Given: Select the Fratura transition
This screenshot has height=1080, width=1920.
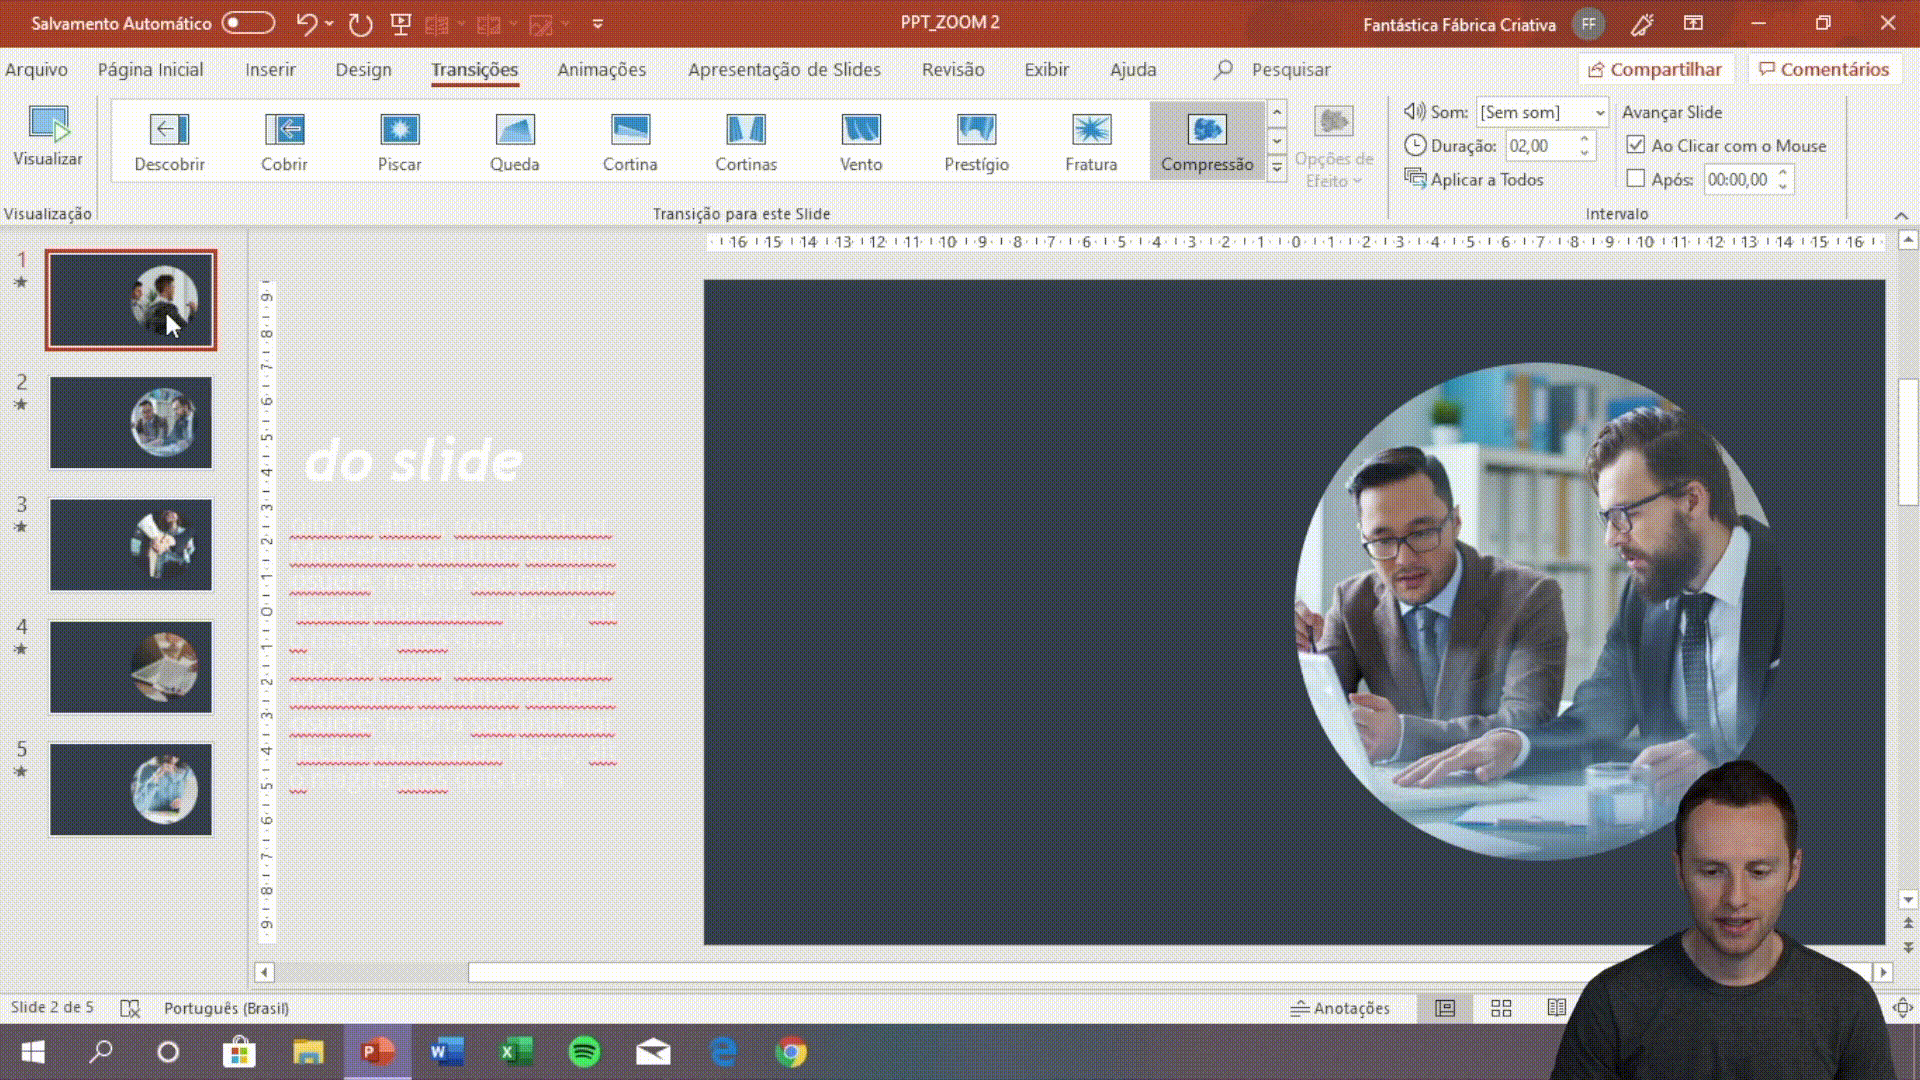Looking at the screenshot, I should pyautogui.click(x=1091, y=141).
